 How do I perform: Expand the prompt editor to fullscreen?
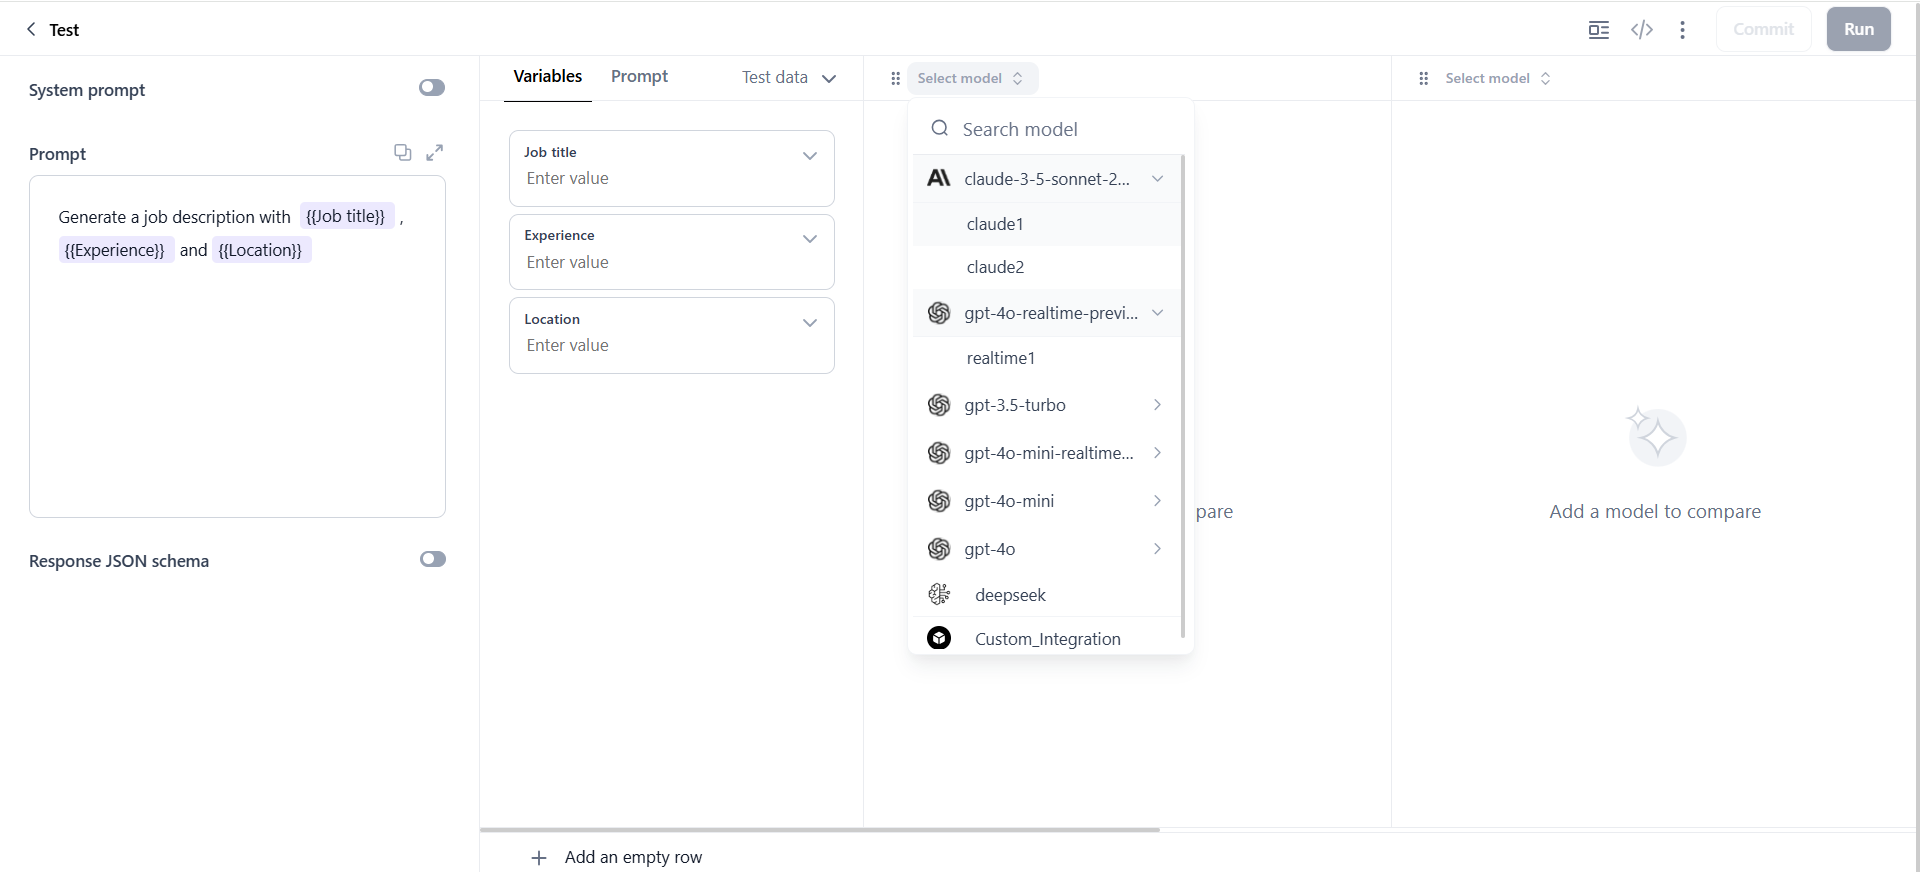434,152
